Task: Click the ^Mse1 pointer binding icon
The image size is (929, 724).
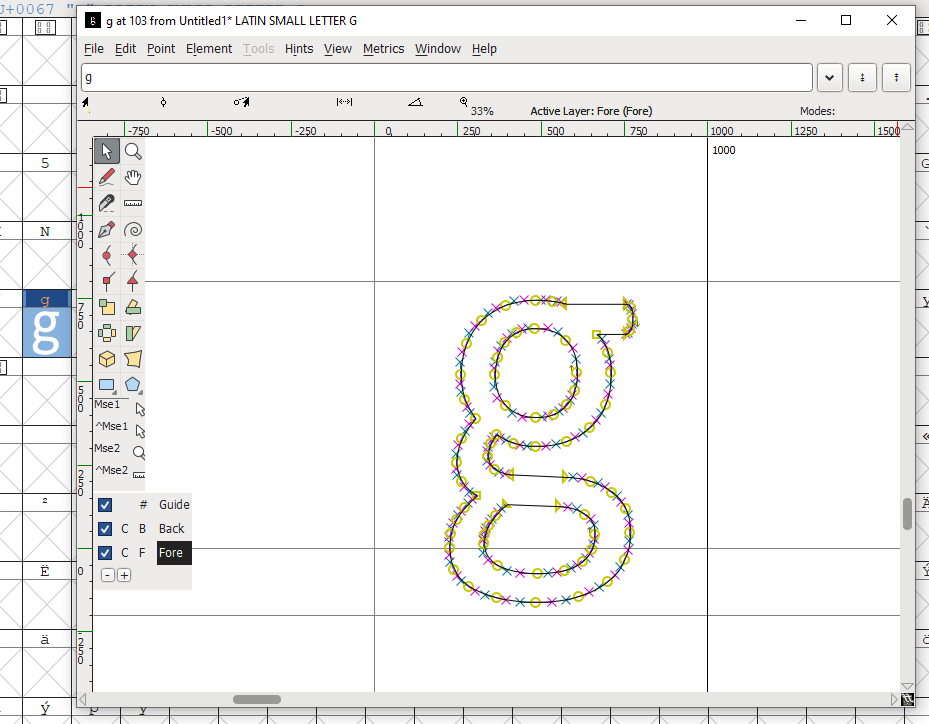Action: [x=140, y=431]
